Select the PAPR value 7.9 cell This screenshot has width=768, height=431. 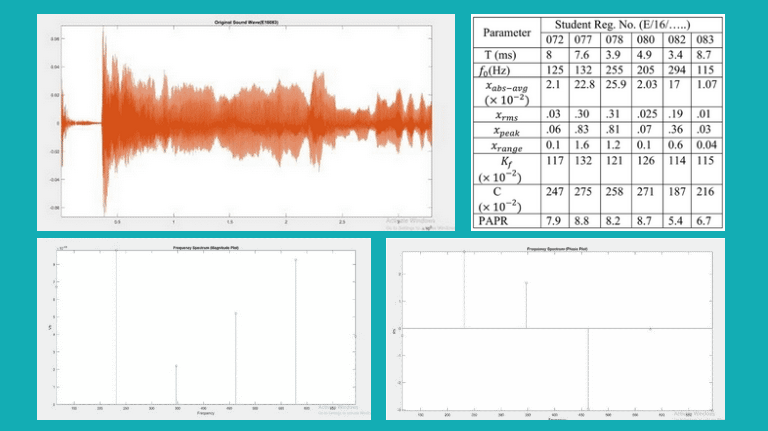point(553,219)
